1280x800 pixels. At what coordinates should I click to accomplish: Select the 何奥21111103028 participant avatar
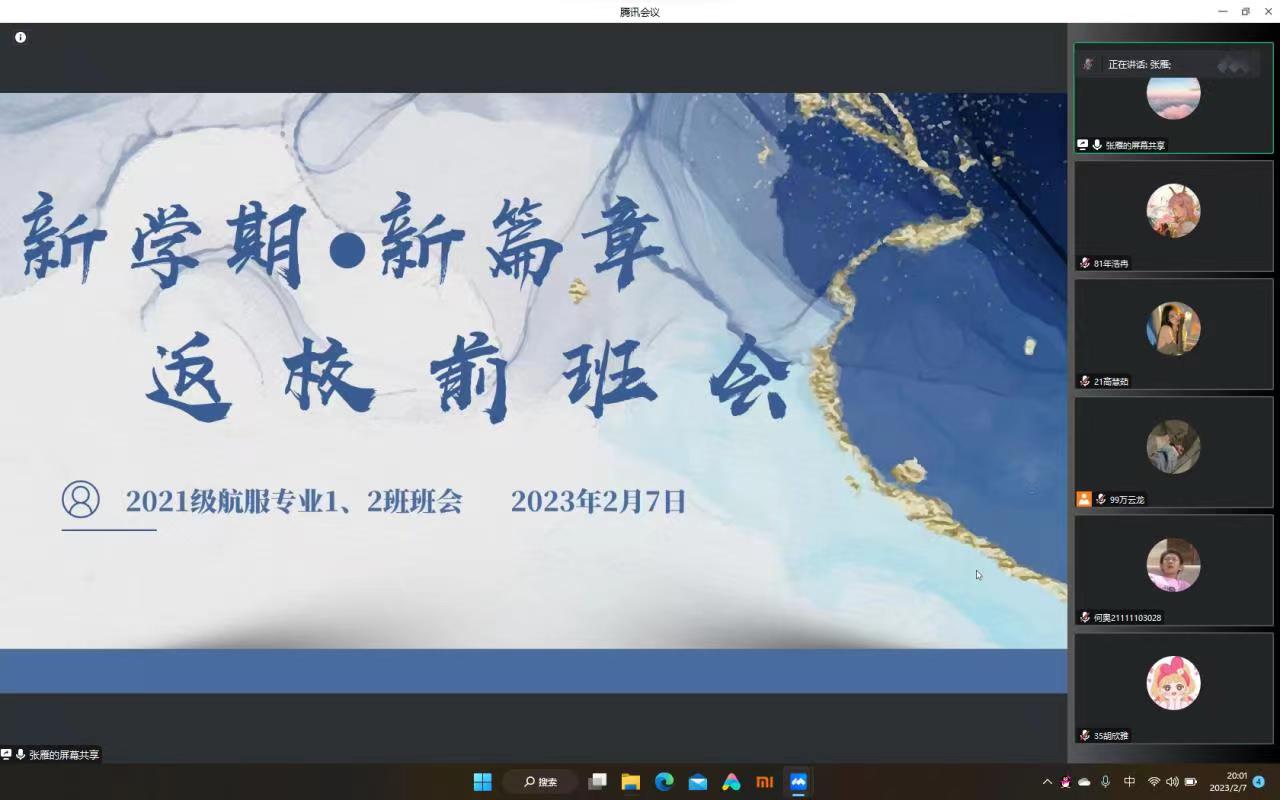click(x=1173, y=565)
